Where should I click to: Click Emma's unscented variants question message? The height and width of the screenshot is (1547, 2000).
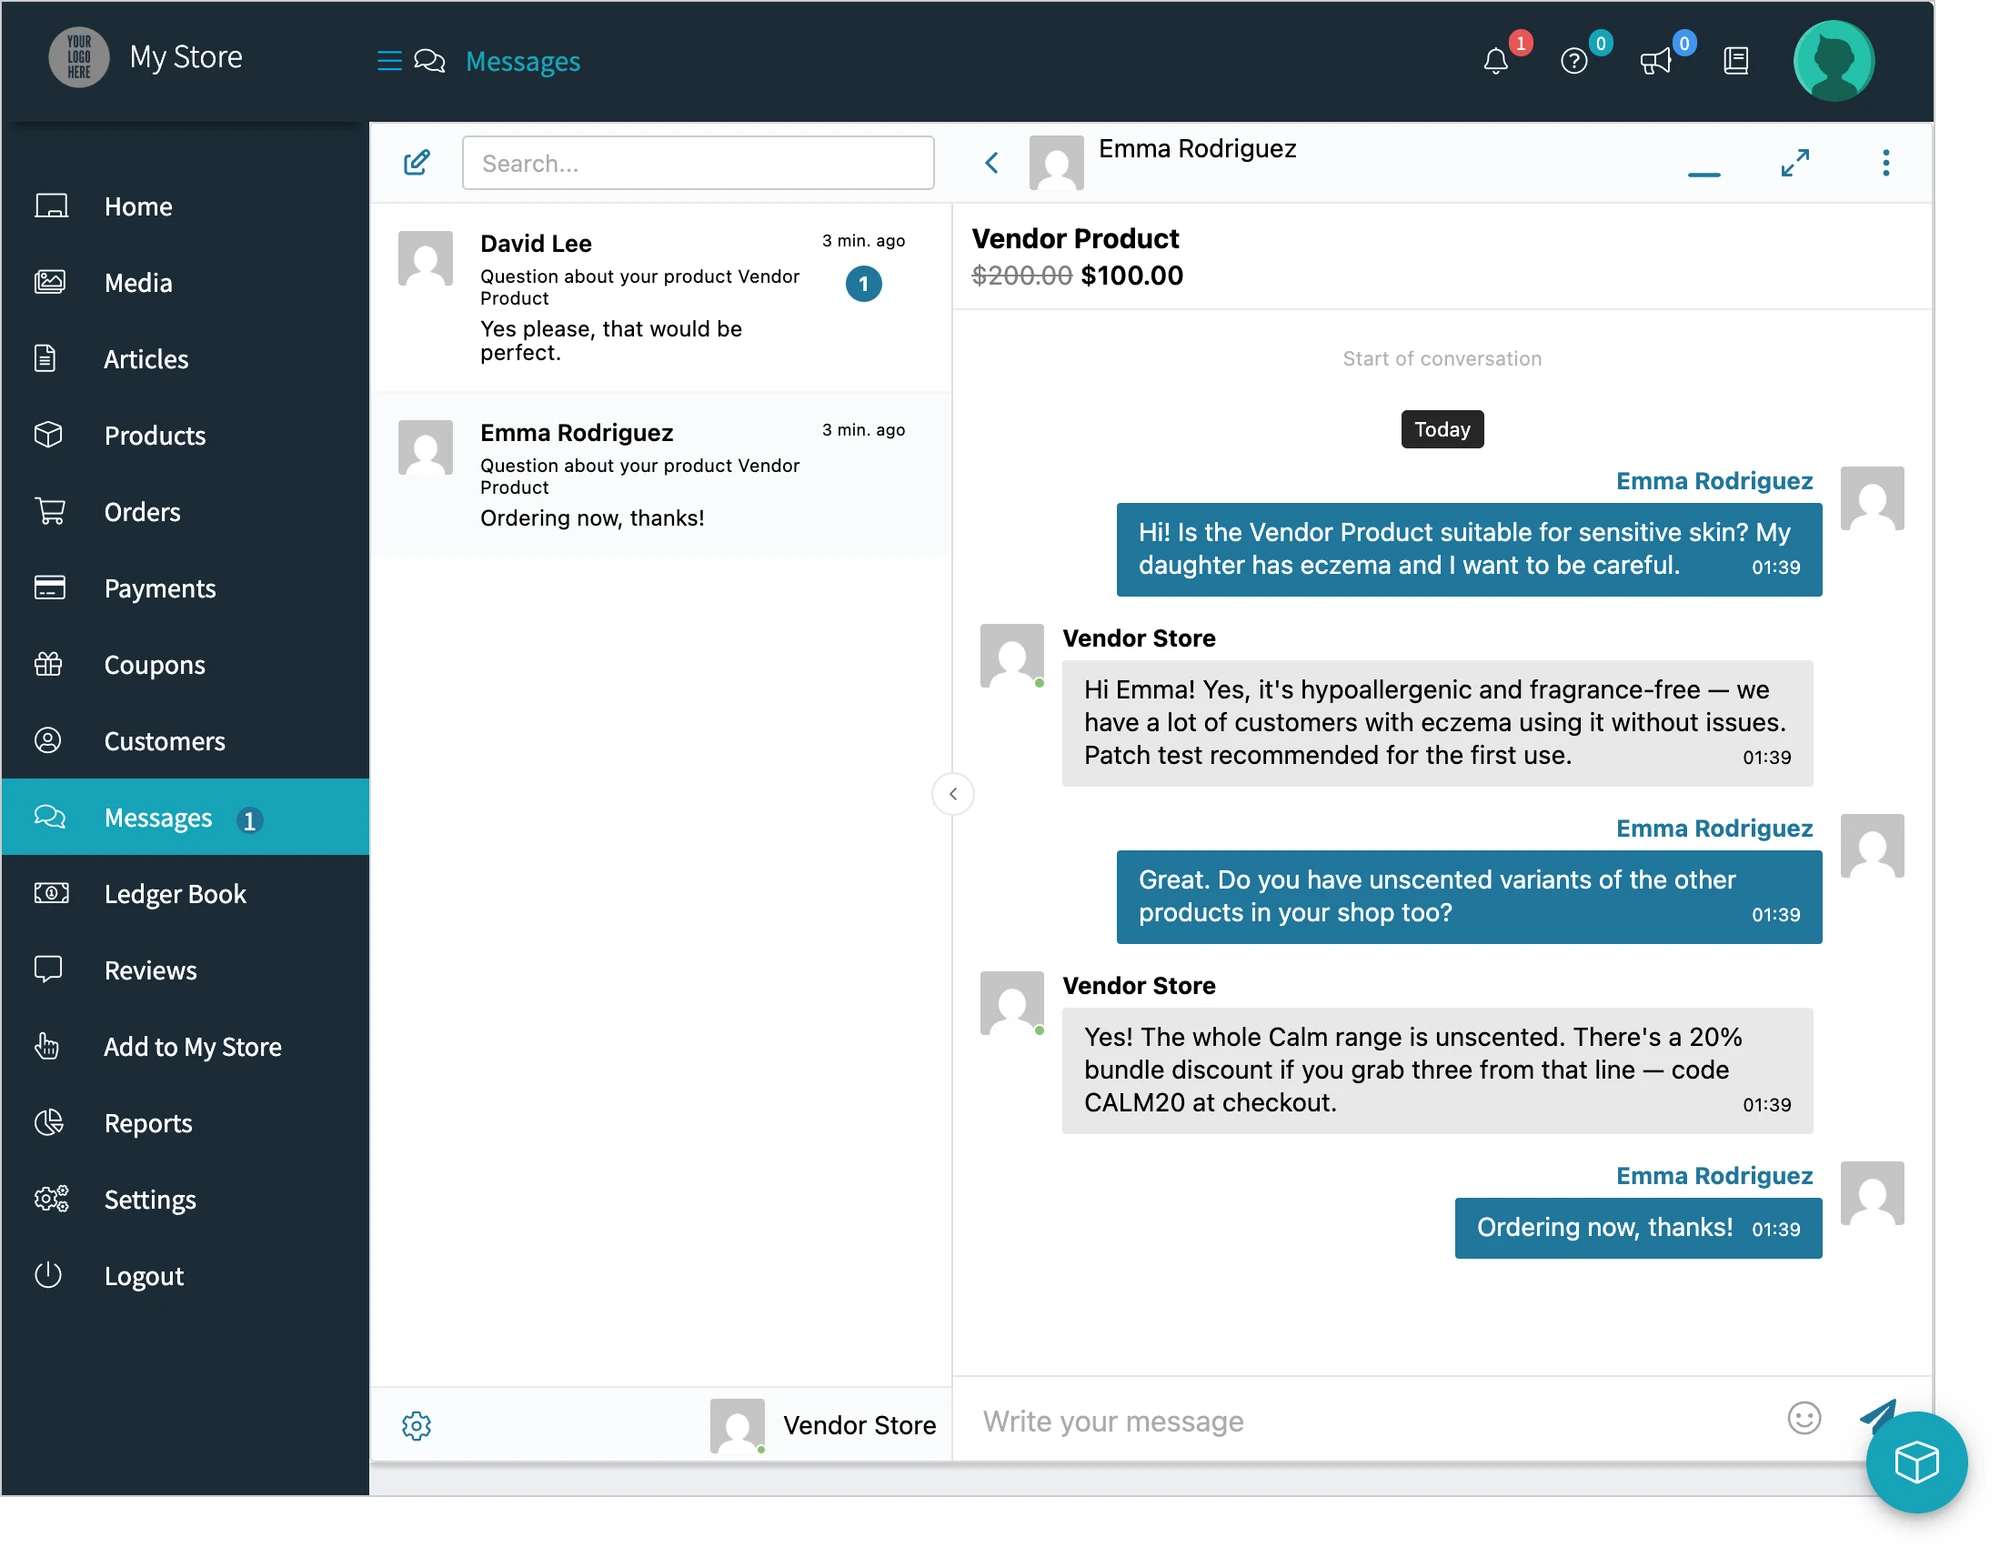1469,897
